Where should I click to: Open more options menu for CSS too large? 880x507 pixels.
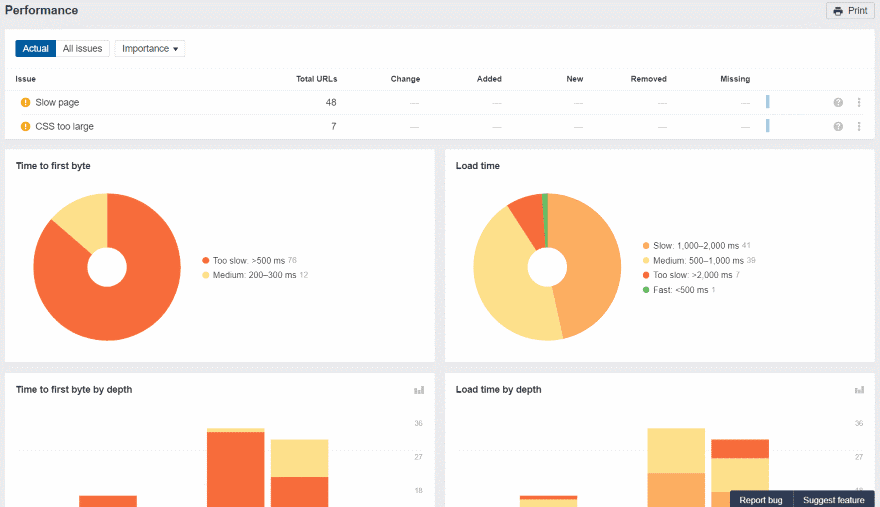point(858,127)
